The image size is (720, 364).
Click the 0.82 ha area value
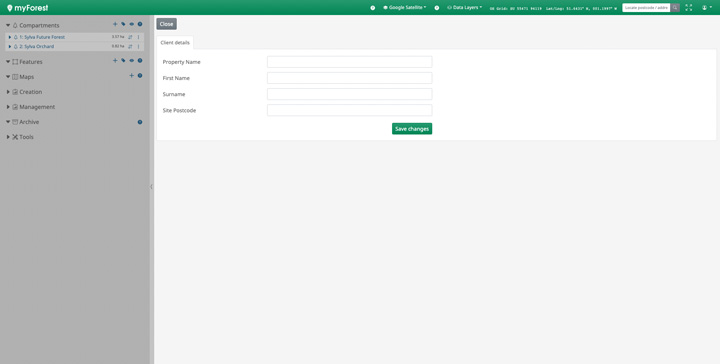coord(118,46)
